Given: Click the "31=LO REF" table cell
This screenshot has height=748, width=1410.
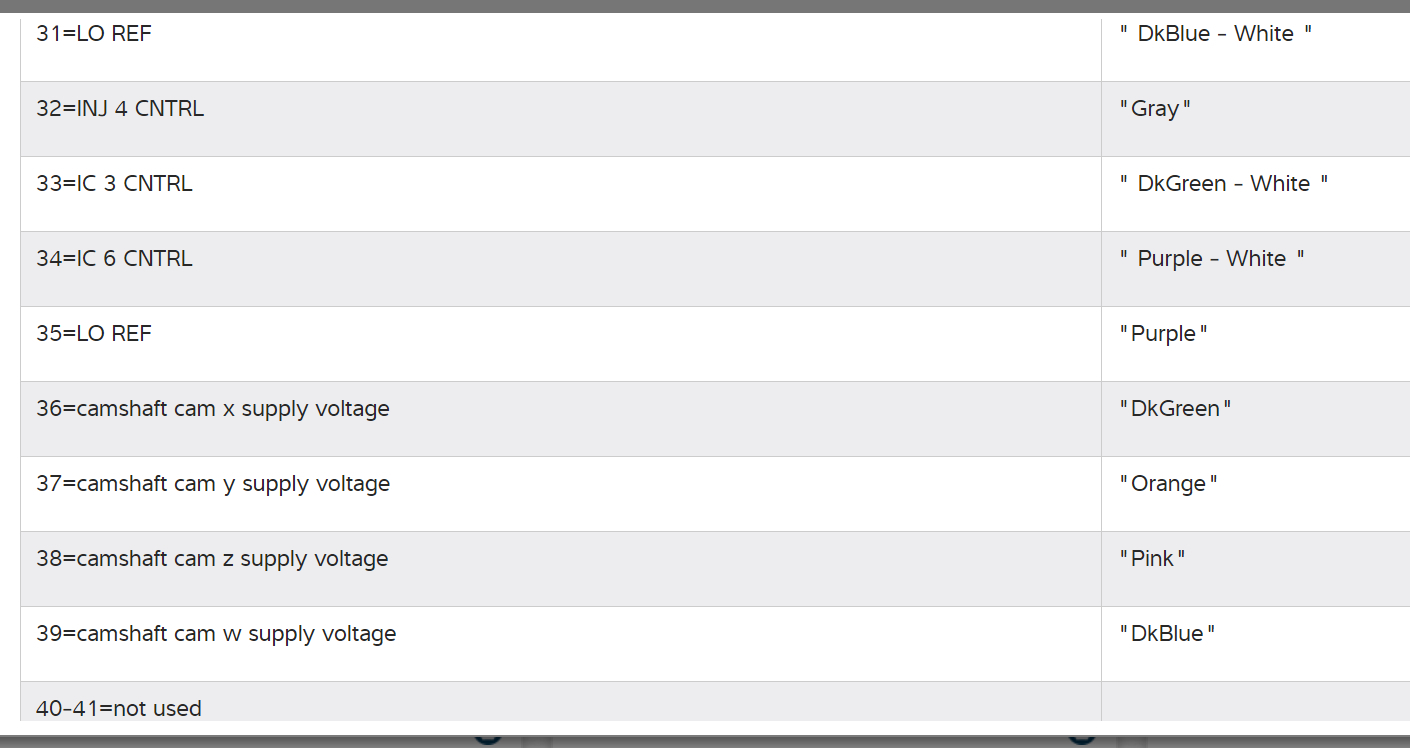Looking at the screenshot, I should point(94,34).
